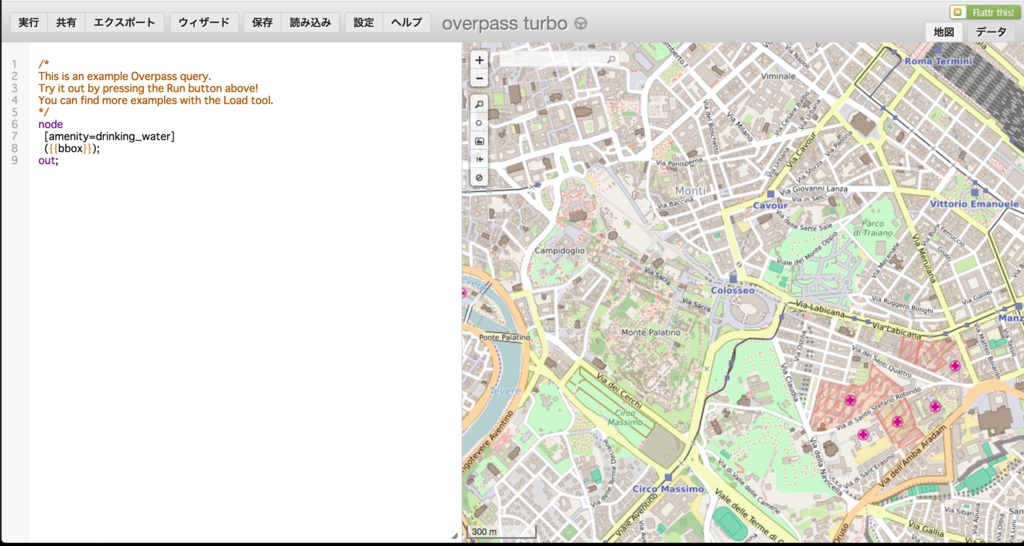Run the query with 実行 button
The height and width of the screenshot is (546, 1024).
click(28, 22)
